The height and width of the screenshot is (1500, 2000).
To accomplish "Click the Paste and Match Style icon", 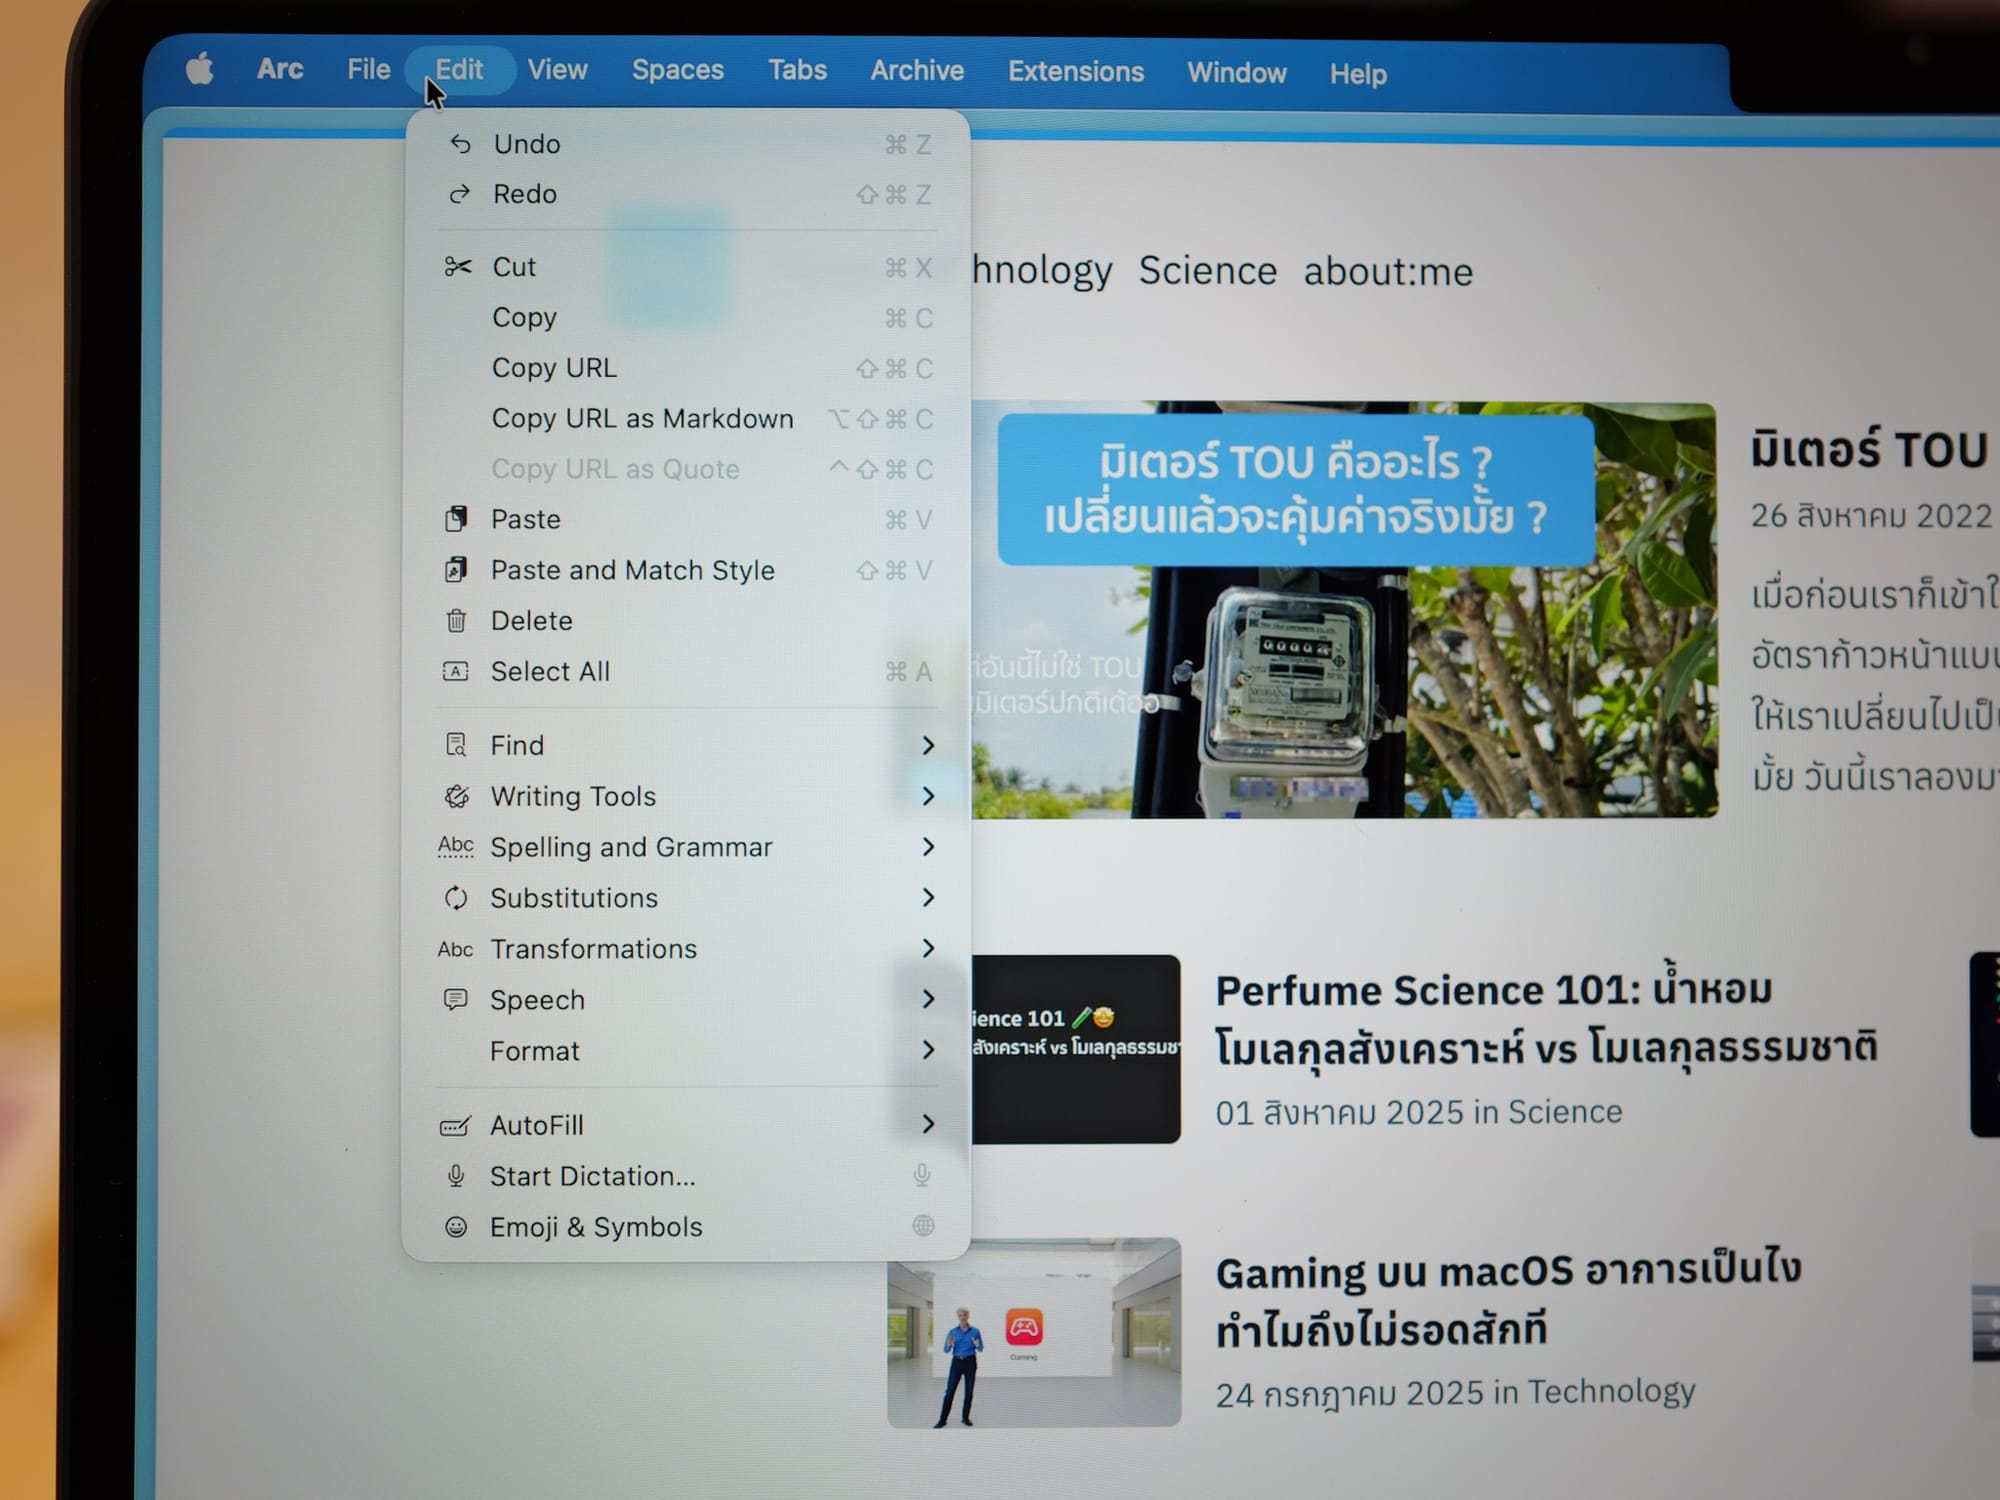I will point(456,570).
